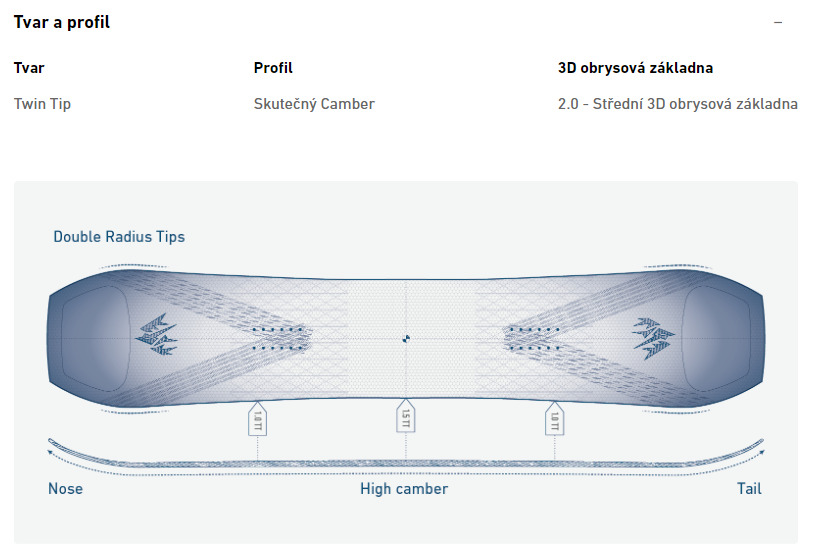Click the 2.0 Střední 3D obrysová základna value

click(678, 104)
